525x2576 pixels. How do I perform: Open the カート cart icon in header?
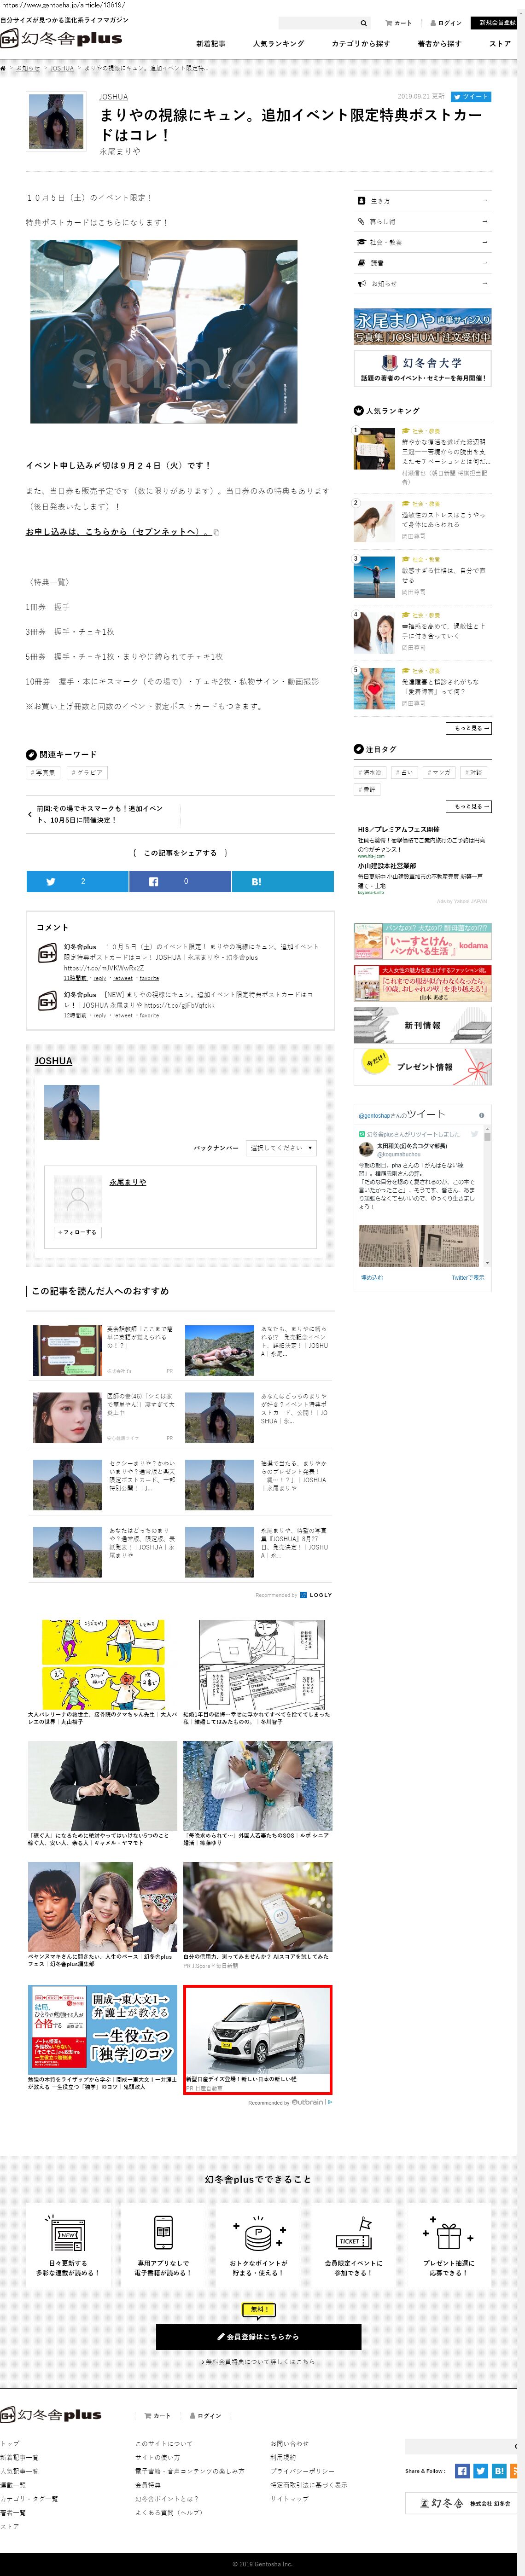tap(399, 23)
